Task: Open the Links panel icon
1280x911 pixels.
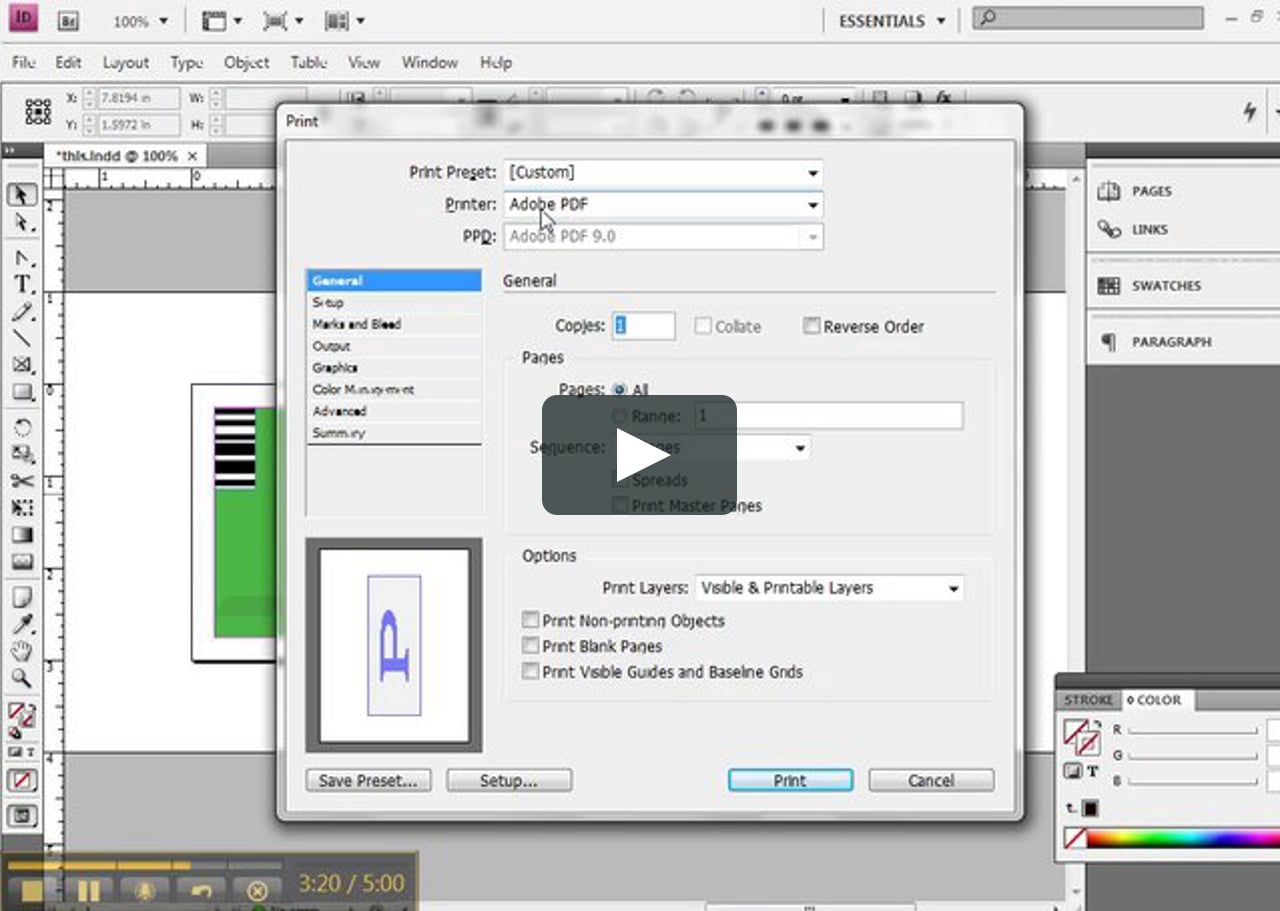Action: tap(1108, 229)
